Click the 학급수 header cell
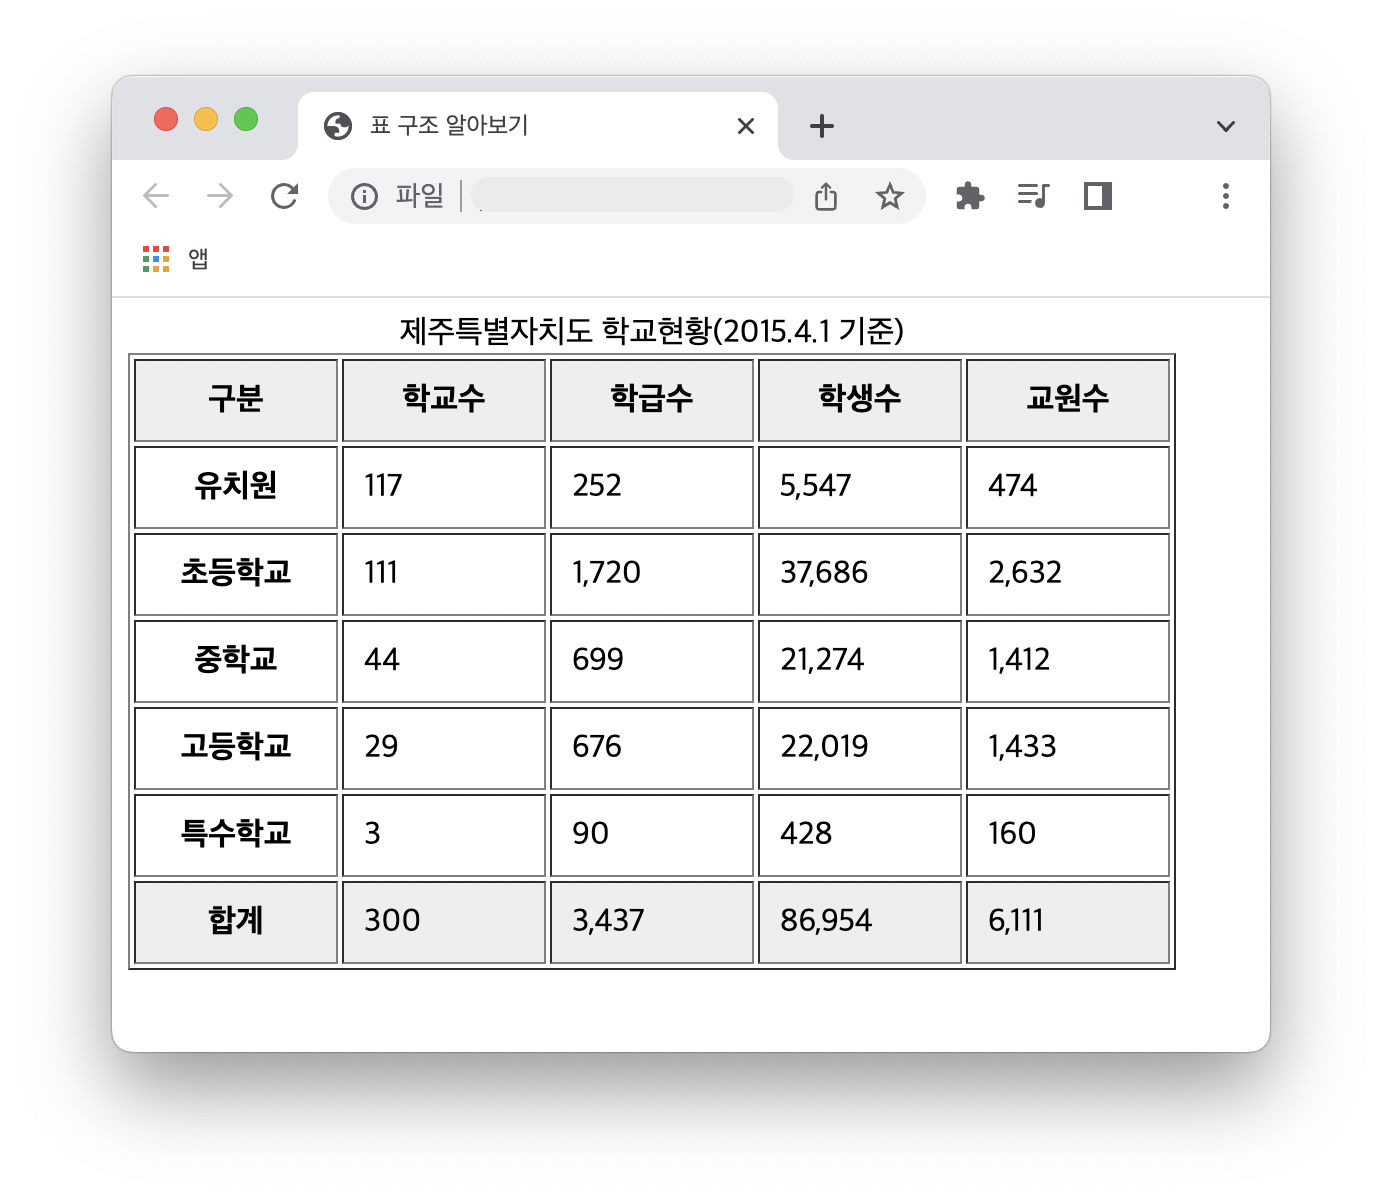1382x1200 pixels. pyautogui.click(x=652, y=400)
